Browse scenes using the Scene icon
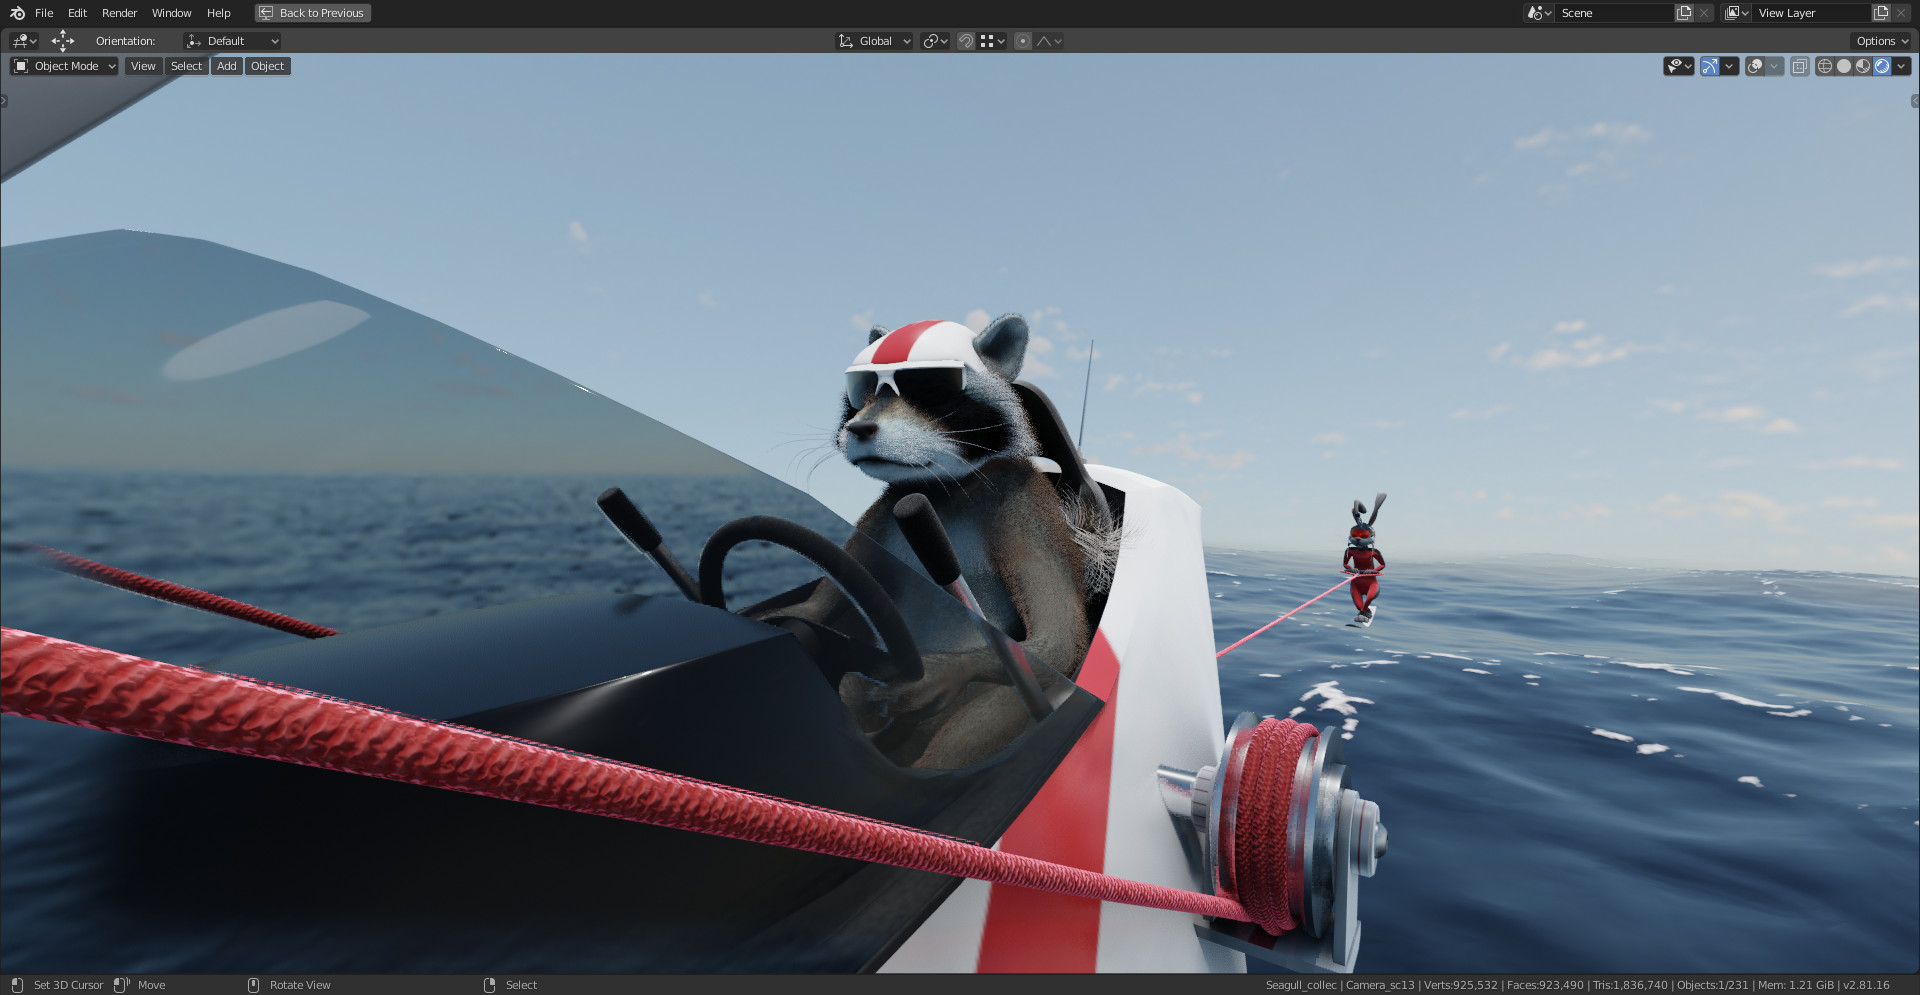Viewport: 1920px width, 995px height. tap(1539, 13)
